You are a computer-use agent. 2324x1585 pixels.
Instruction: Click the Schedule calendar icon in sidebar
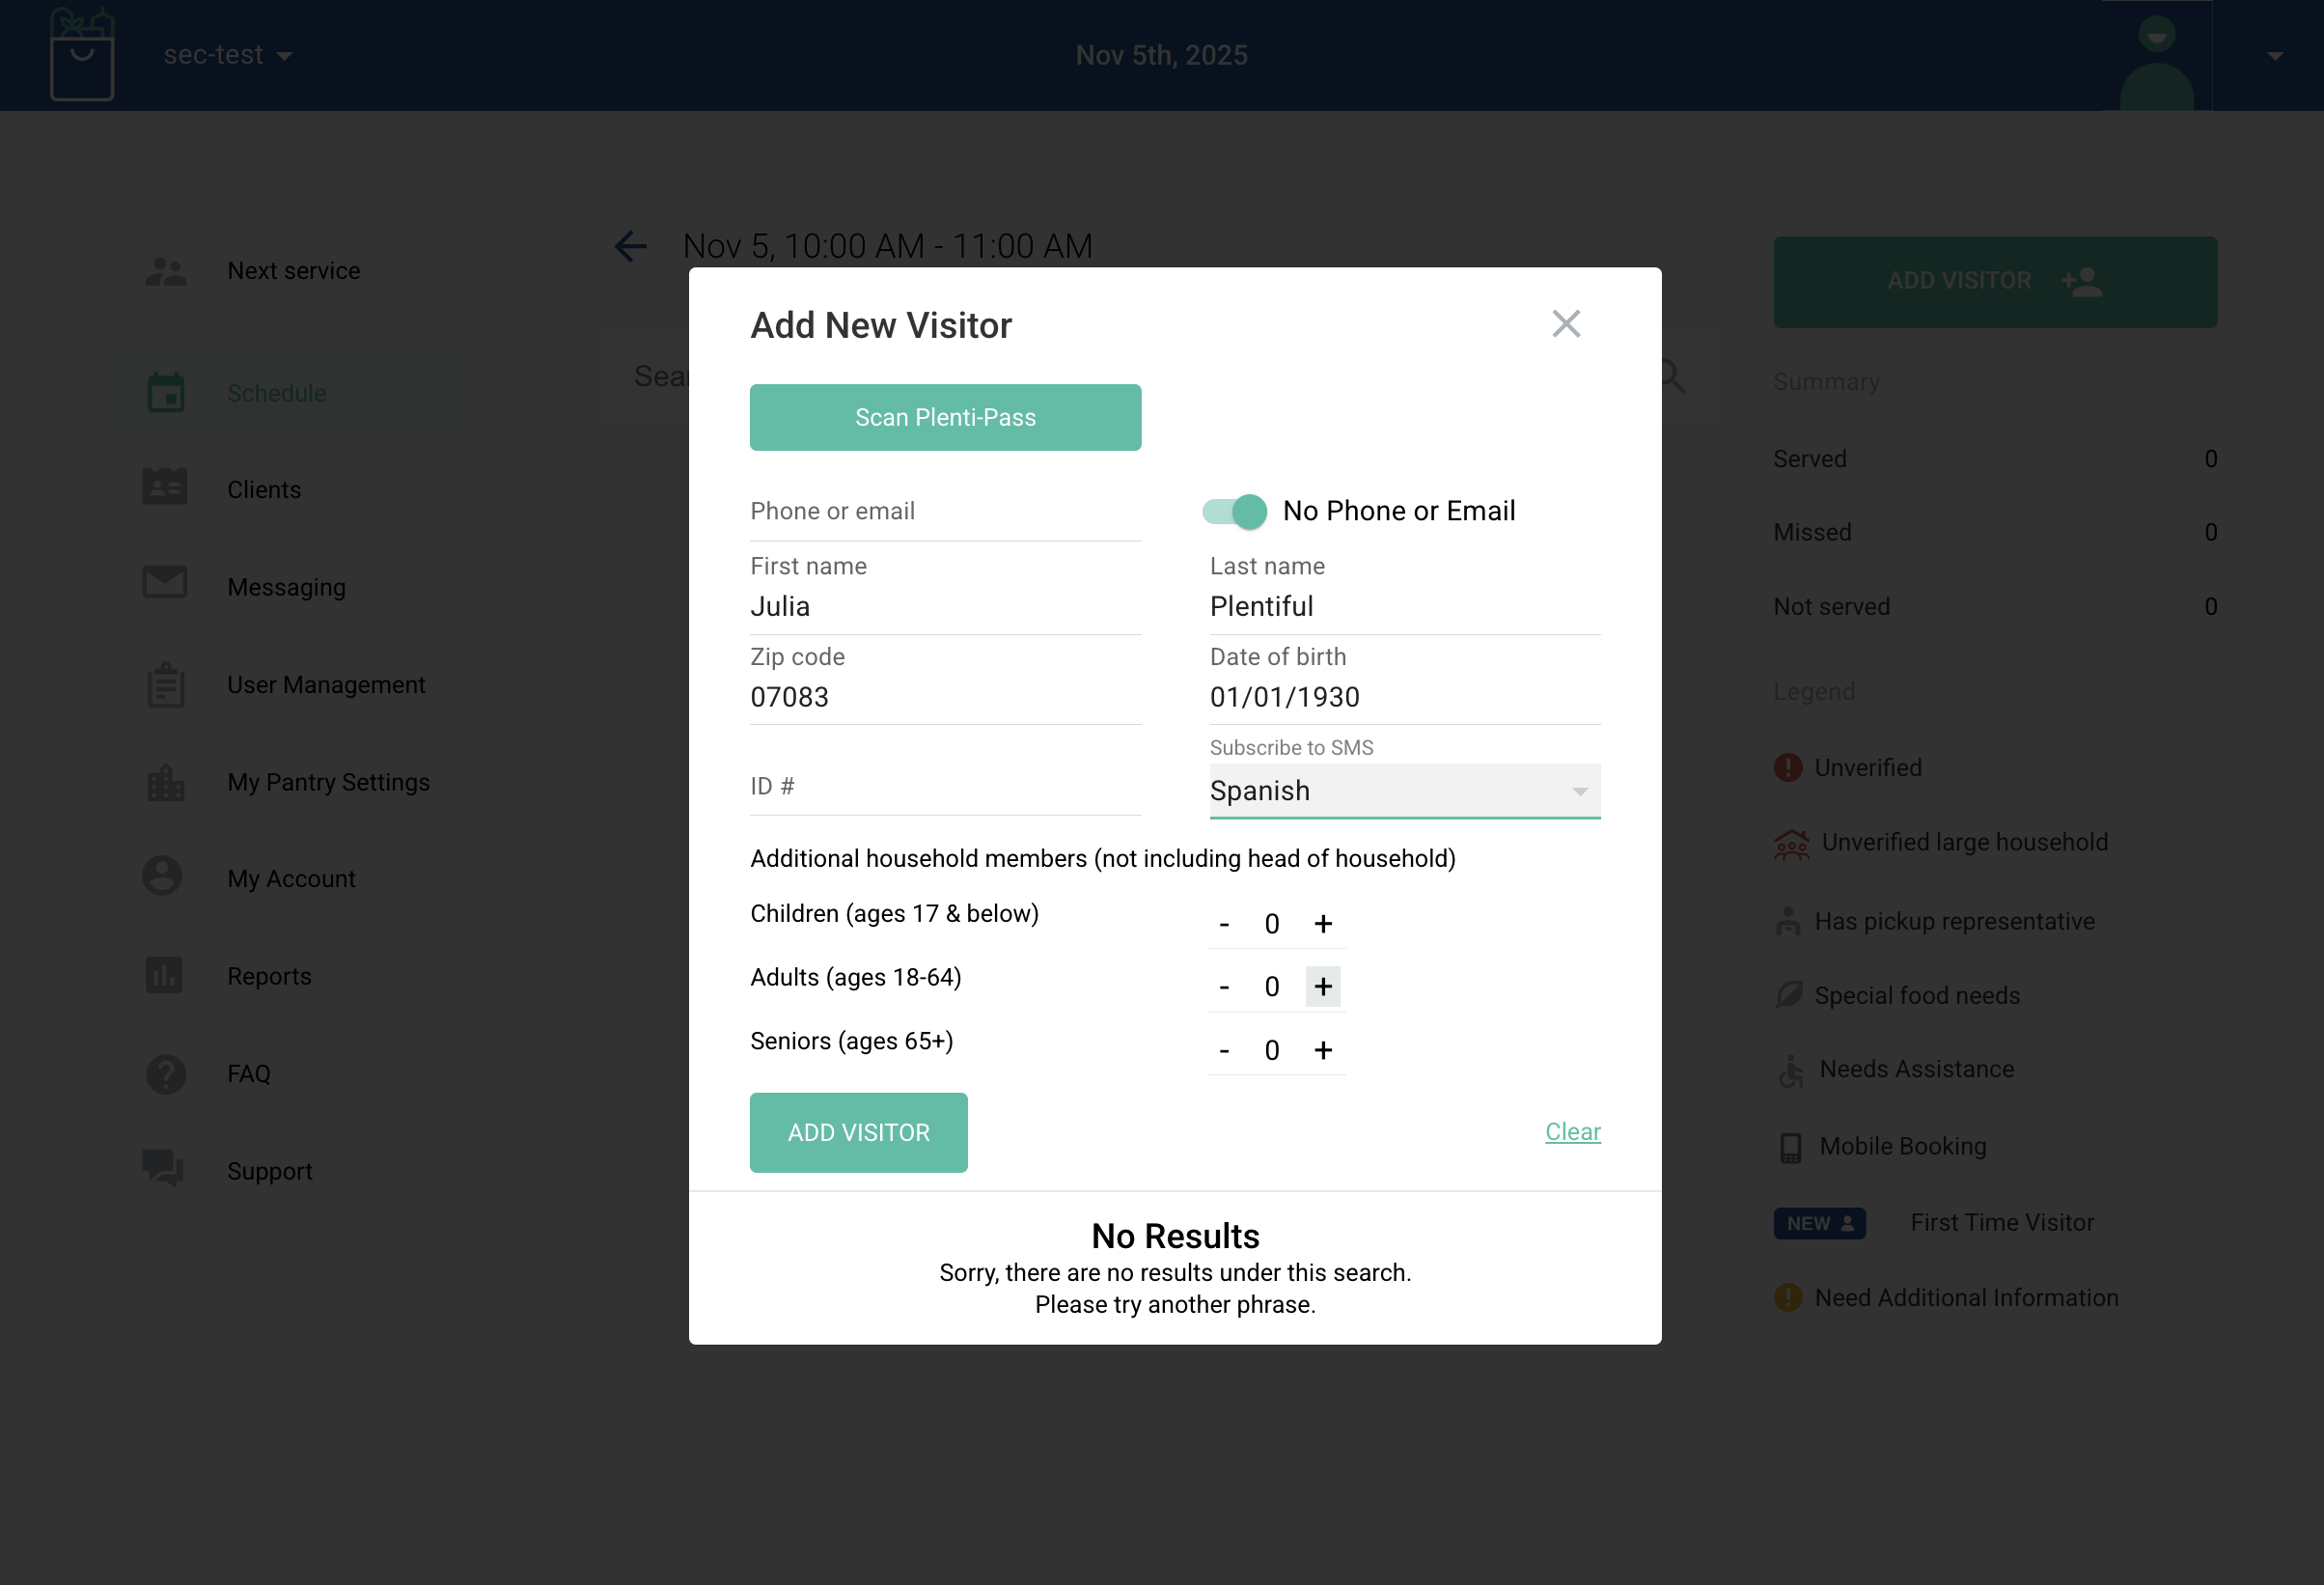tap(165, 393)
